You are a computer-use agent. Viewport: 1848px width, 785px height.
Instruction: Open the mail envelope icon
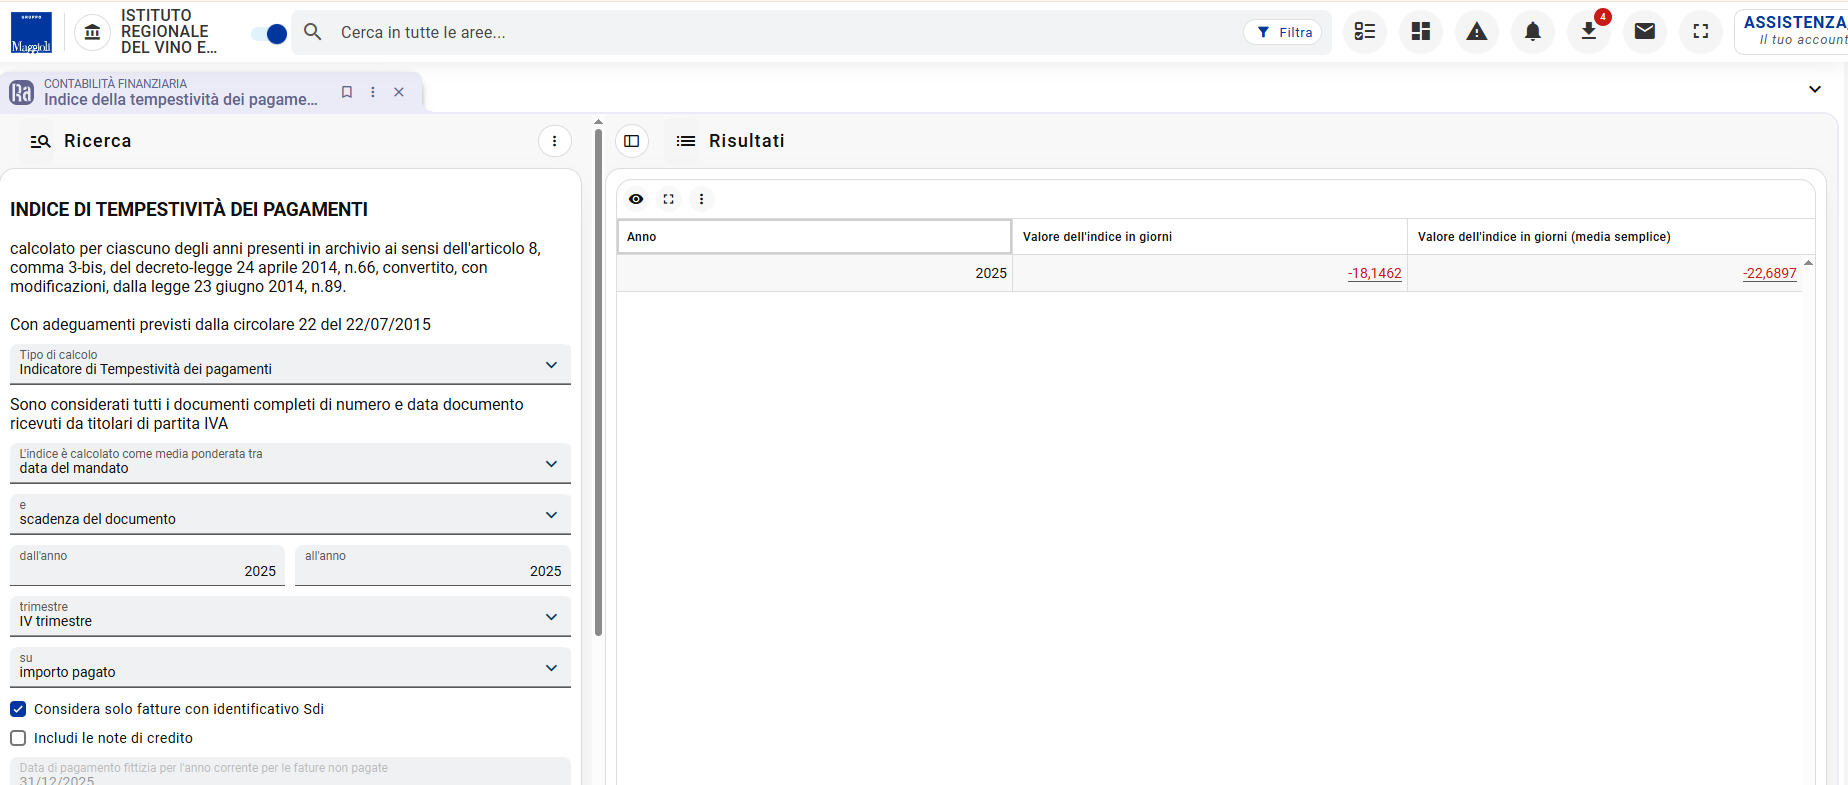click(x=1645, y=32)
